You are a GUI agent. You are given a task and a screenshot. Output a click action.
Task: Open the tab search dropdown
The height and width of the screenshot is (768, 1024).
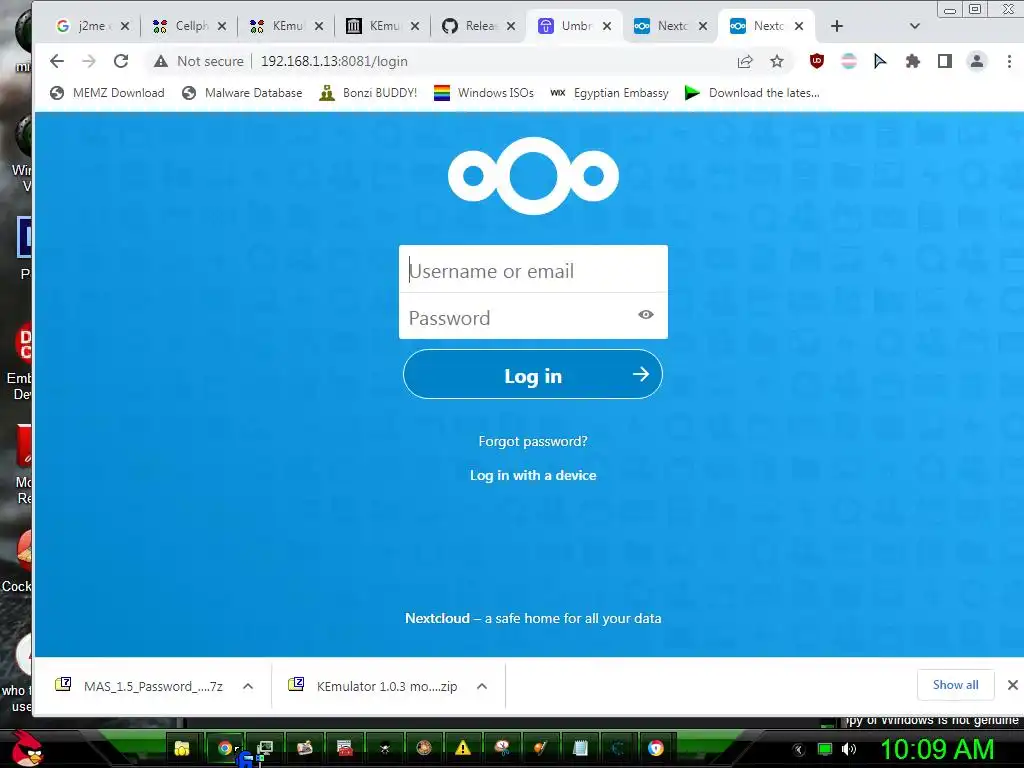point(914,26)
